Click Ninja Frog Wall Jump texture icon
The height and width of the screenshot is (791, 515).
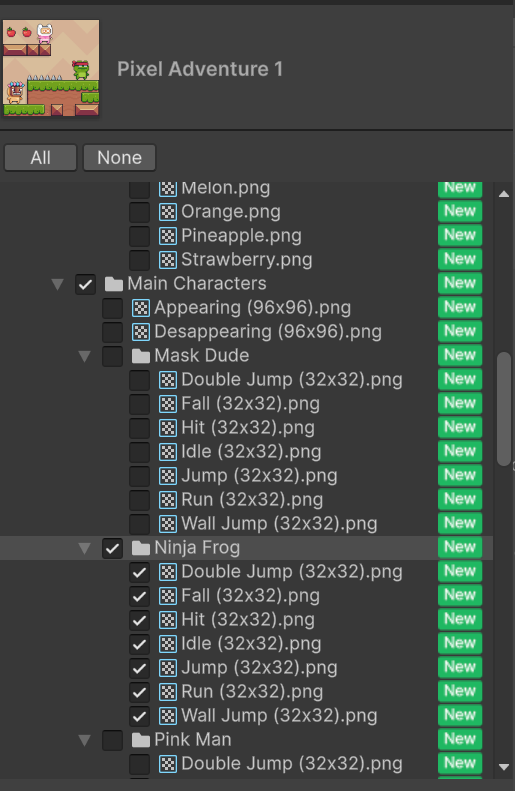[x=168, y=716]
